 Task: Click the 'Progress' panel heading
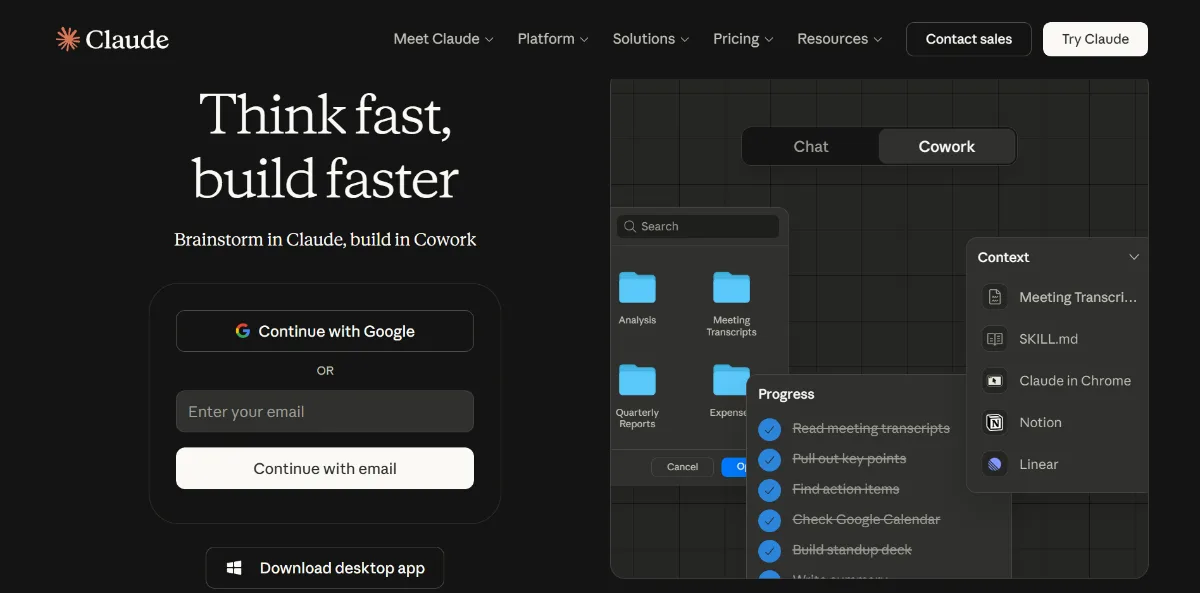coord(786,394)
